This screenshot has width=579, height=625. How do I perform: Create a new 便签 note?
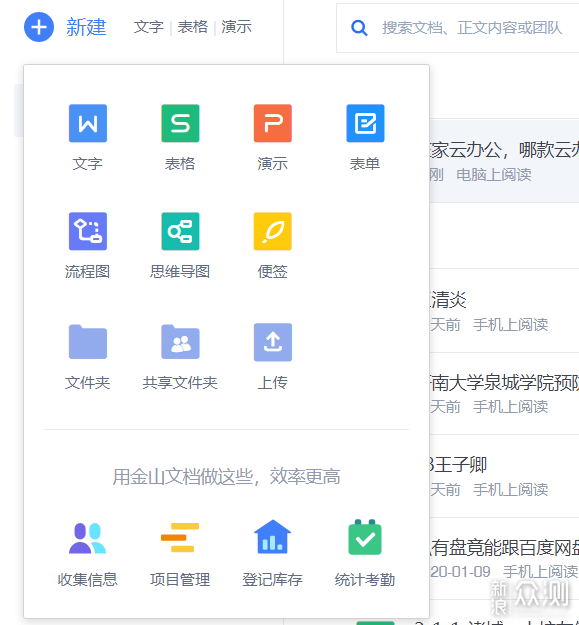click(273, 231)
